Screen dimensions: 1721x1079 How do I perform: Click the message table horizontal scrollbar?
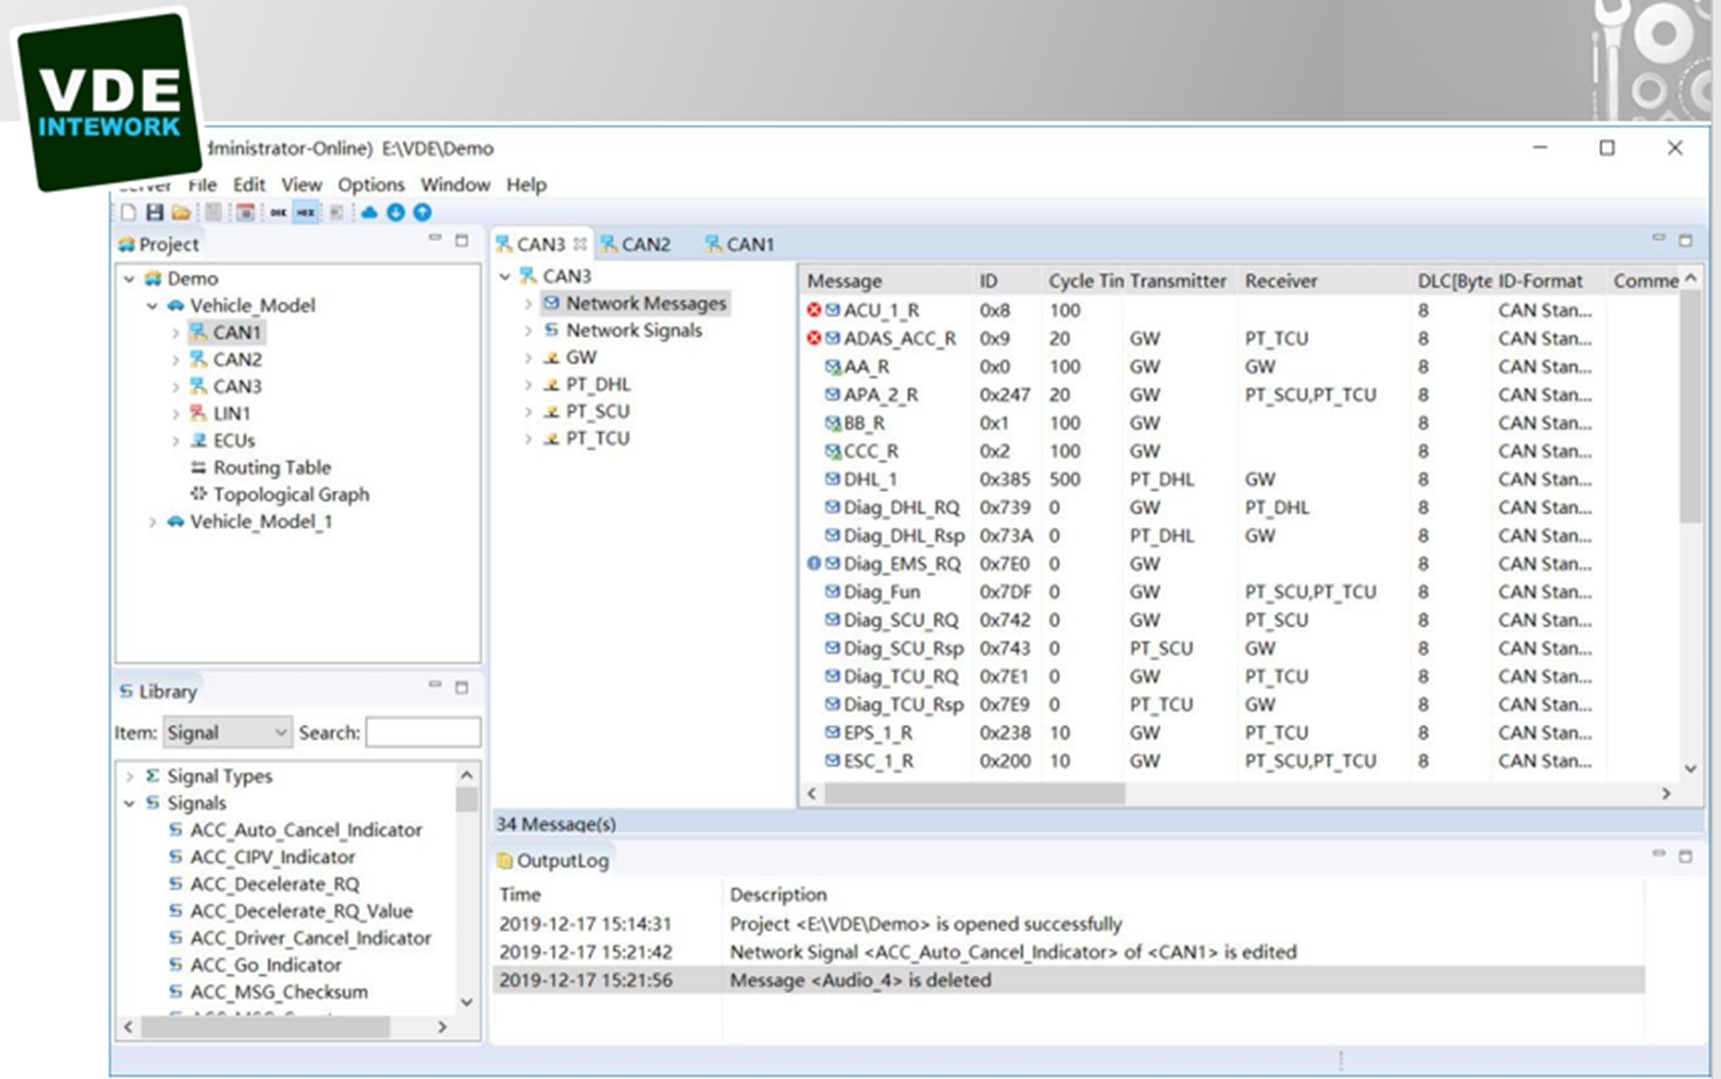pyautogui.click(x=975, y=794)
